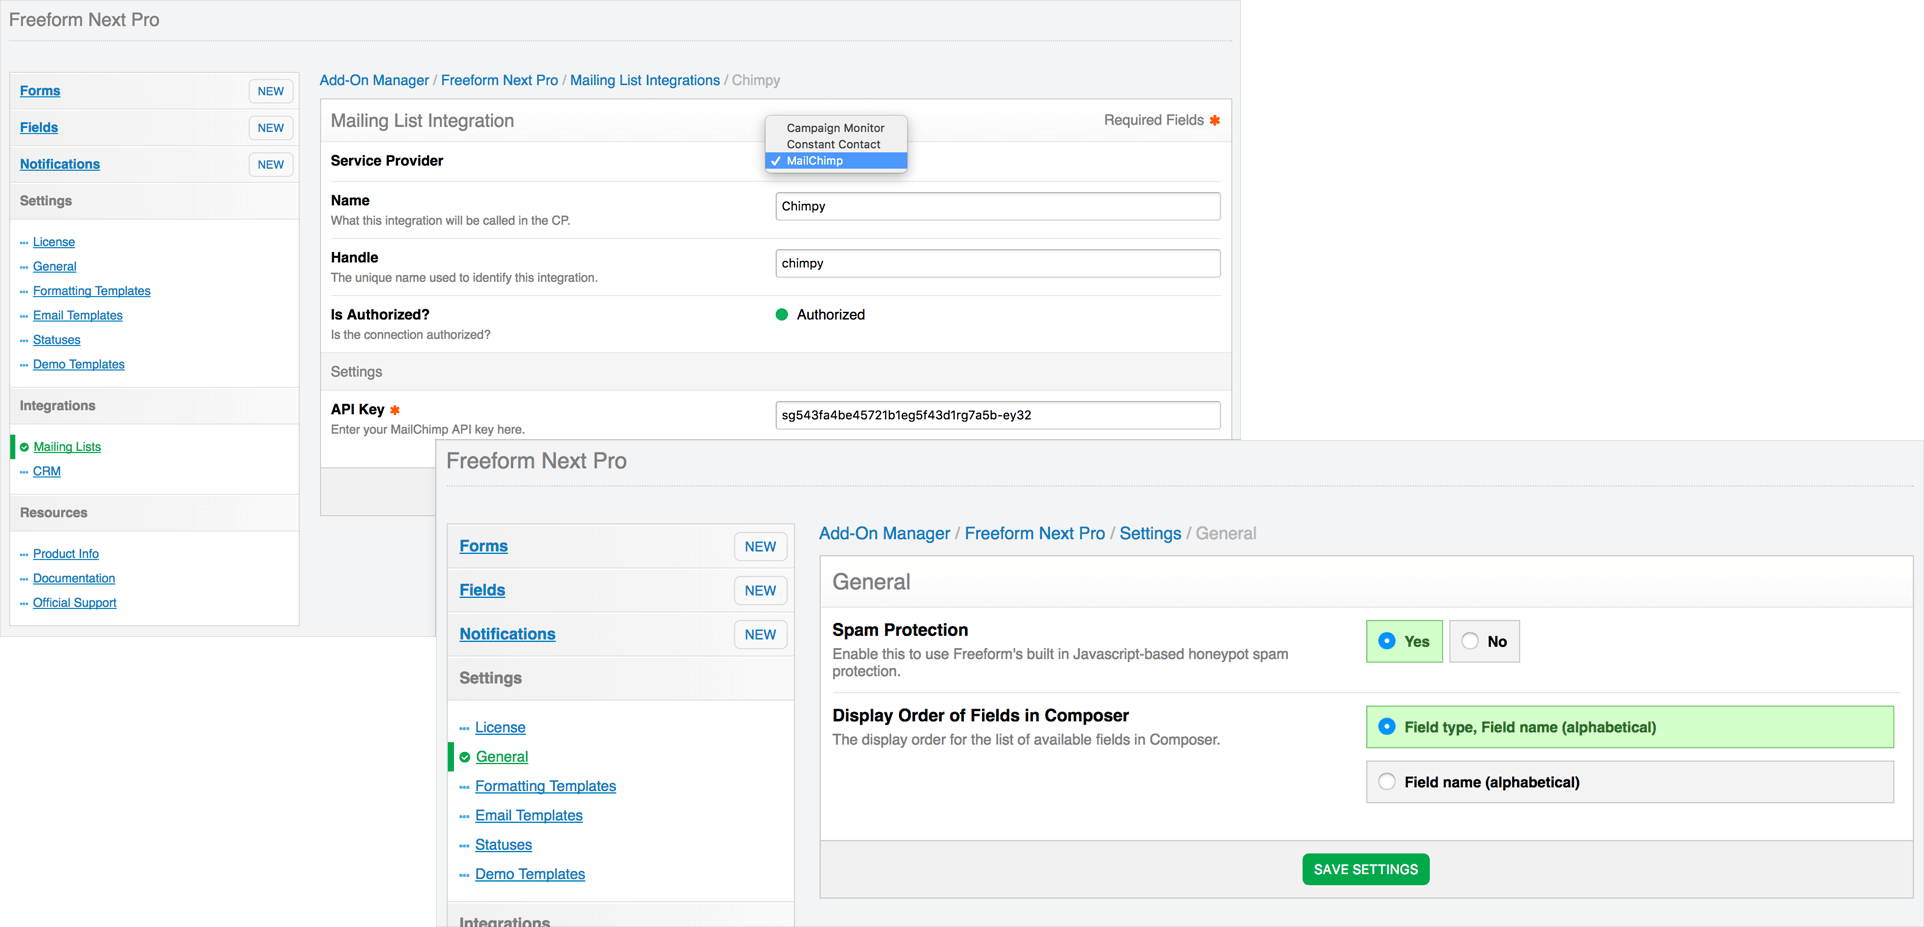
Task: Open Demo Templates in back window sidebar
Action: click(x=79, y=365)
